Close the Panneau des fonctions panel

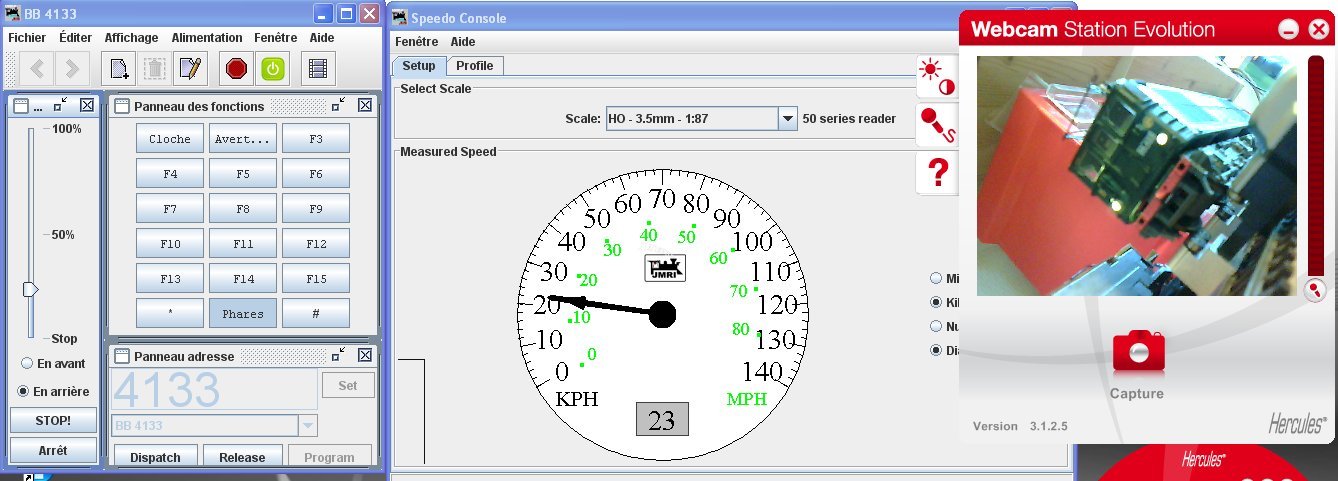point(365,104)
